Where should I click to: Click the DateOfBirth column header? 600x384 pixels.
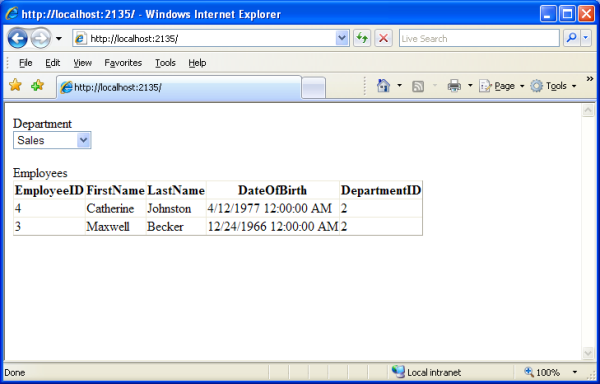272,190
